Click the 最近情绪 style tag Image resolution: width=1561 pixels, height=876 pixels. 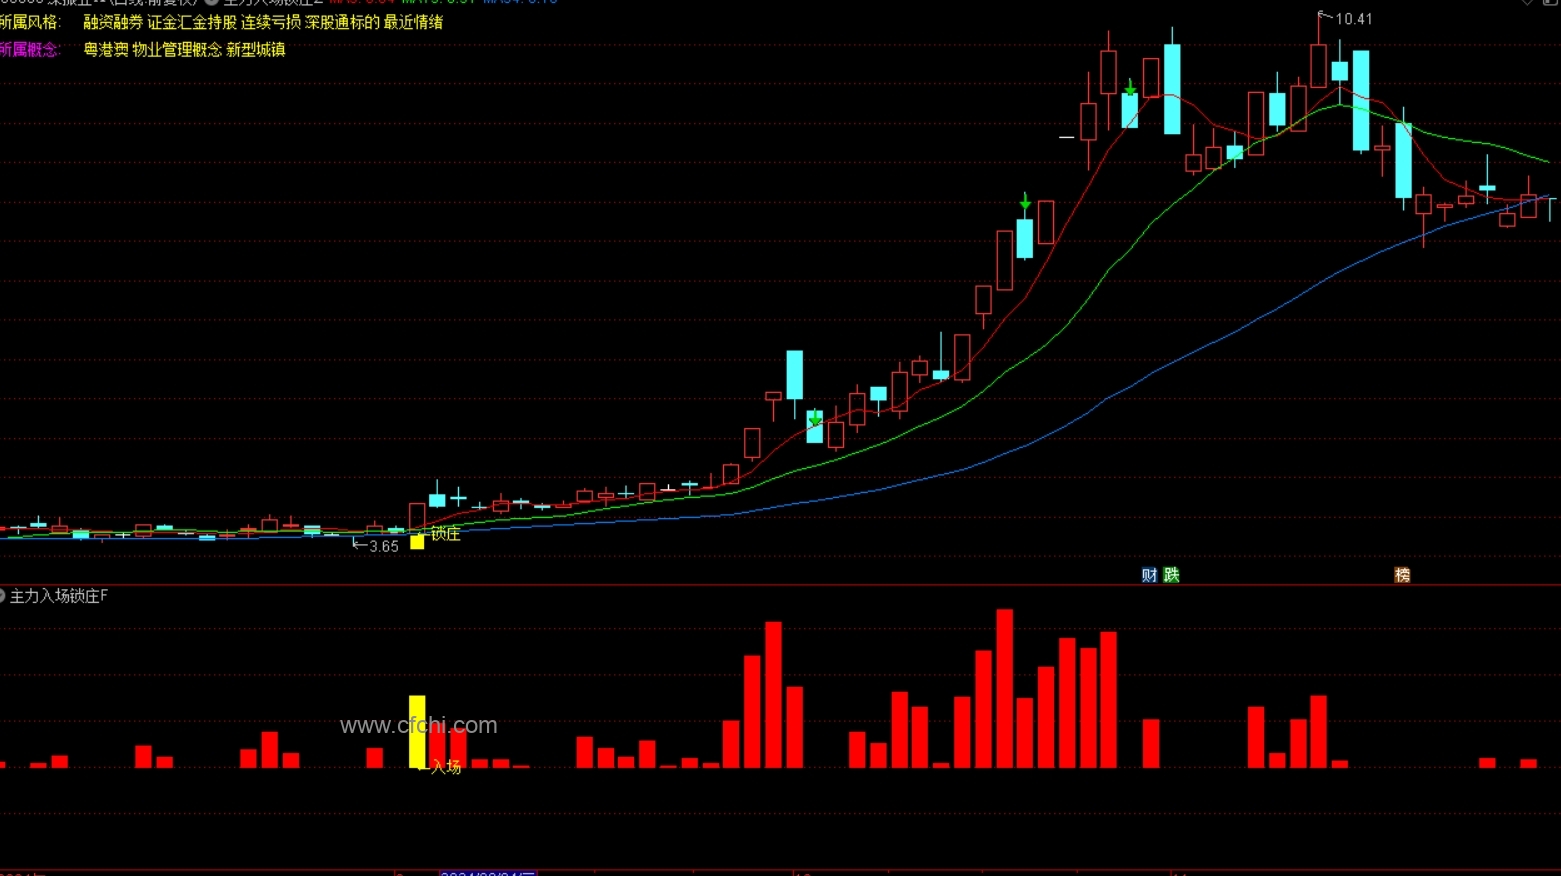(413, 22)
